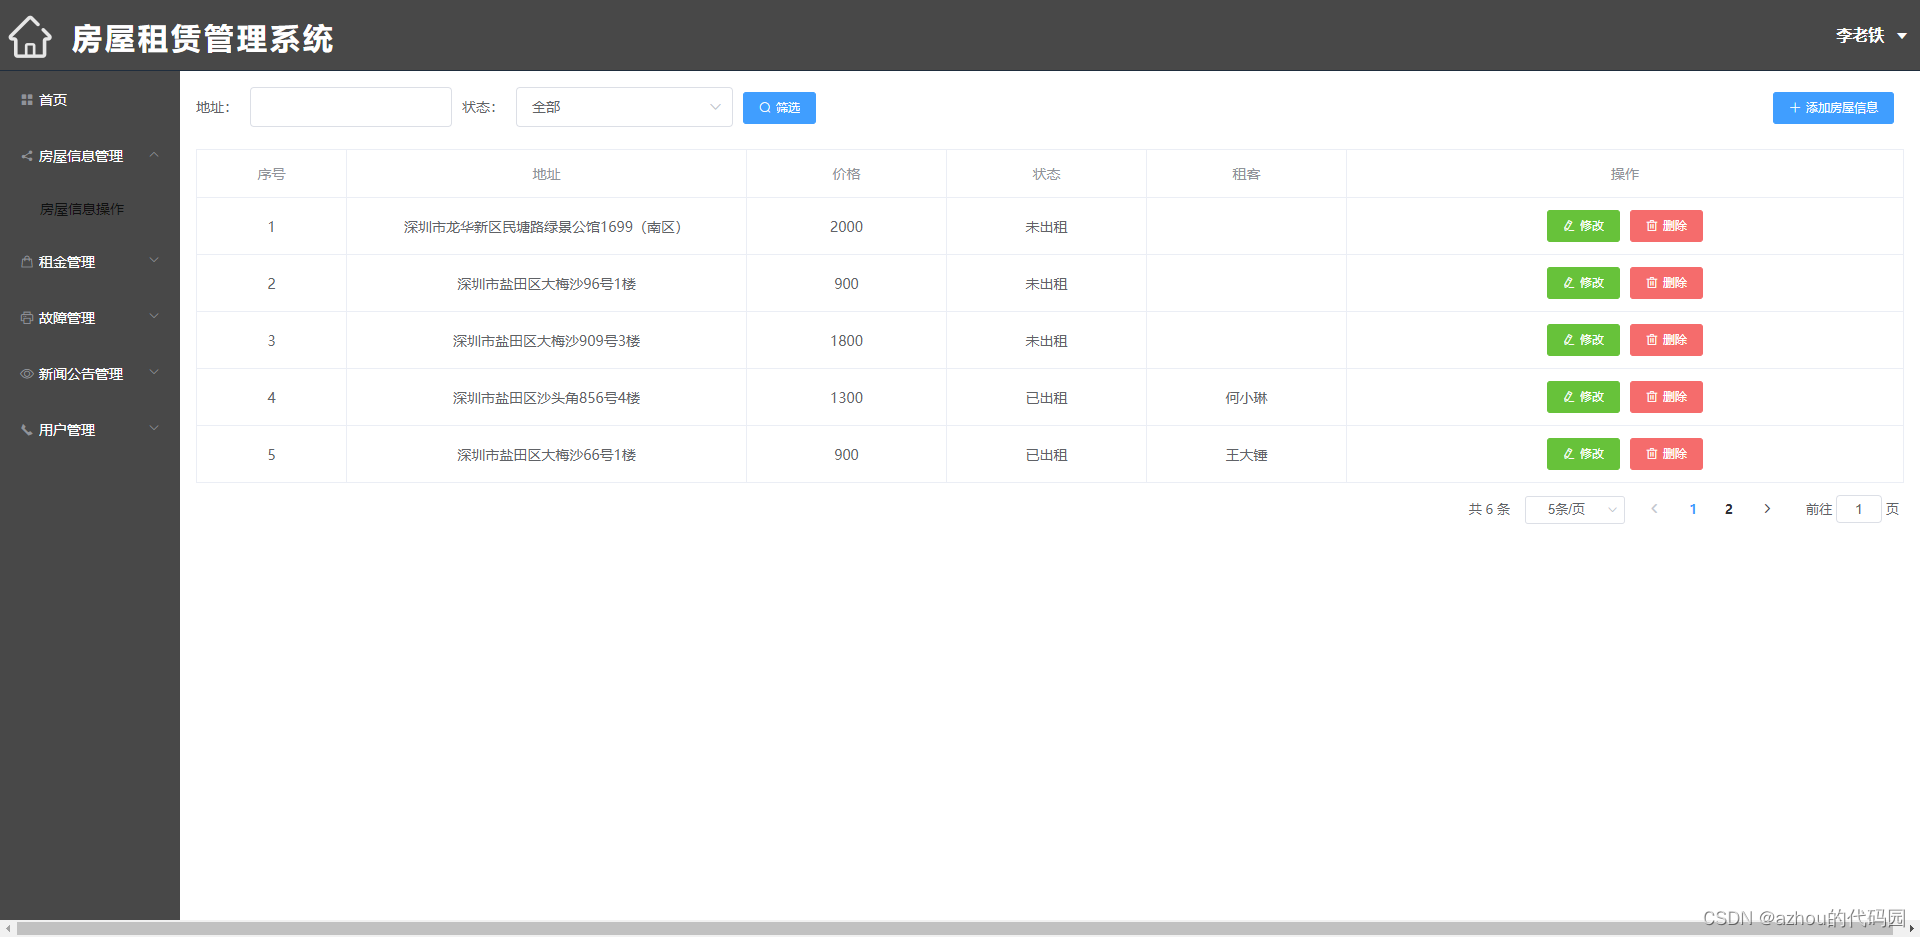The width and height of the screenshot is (1920, 937).
Task: Open 房屋信息操作 submenu item
Action: 82,209
